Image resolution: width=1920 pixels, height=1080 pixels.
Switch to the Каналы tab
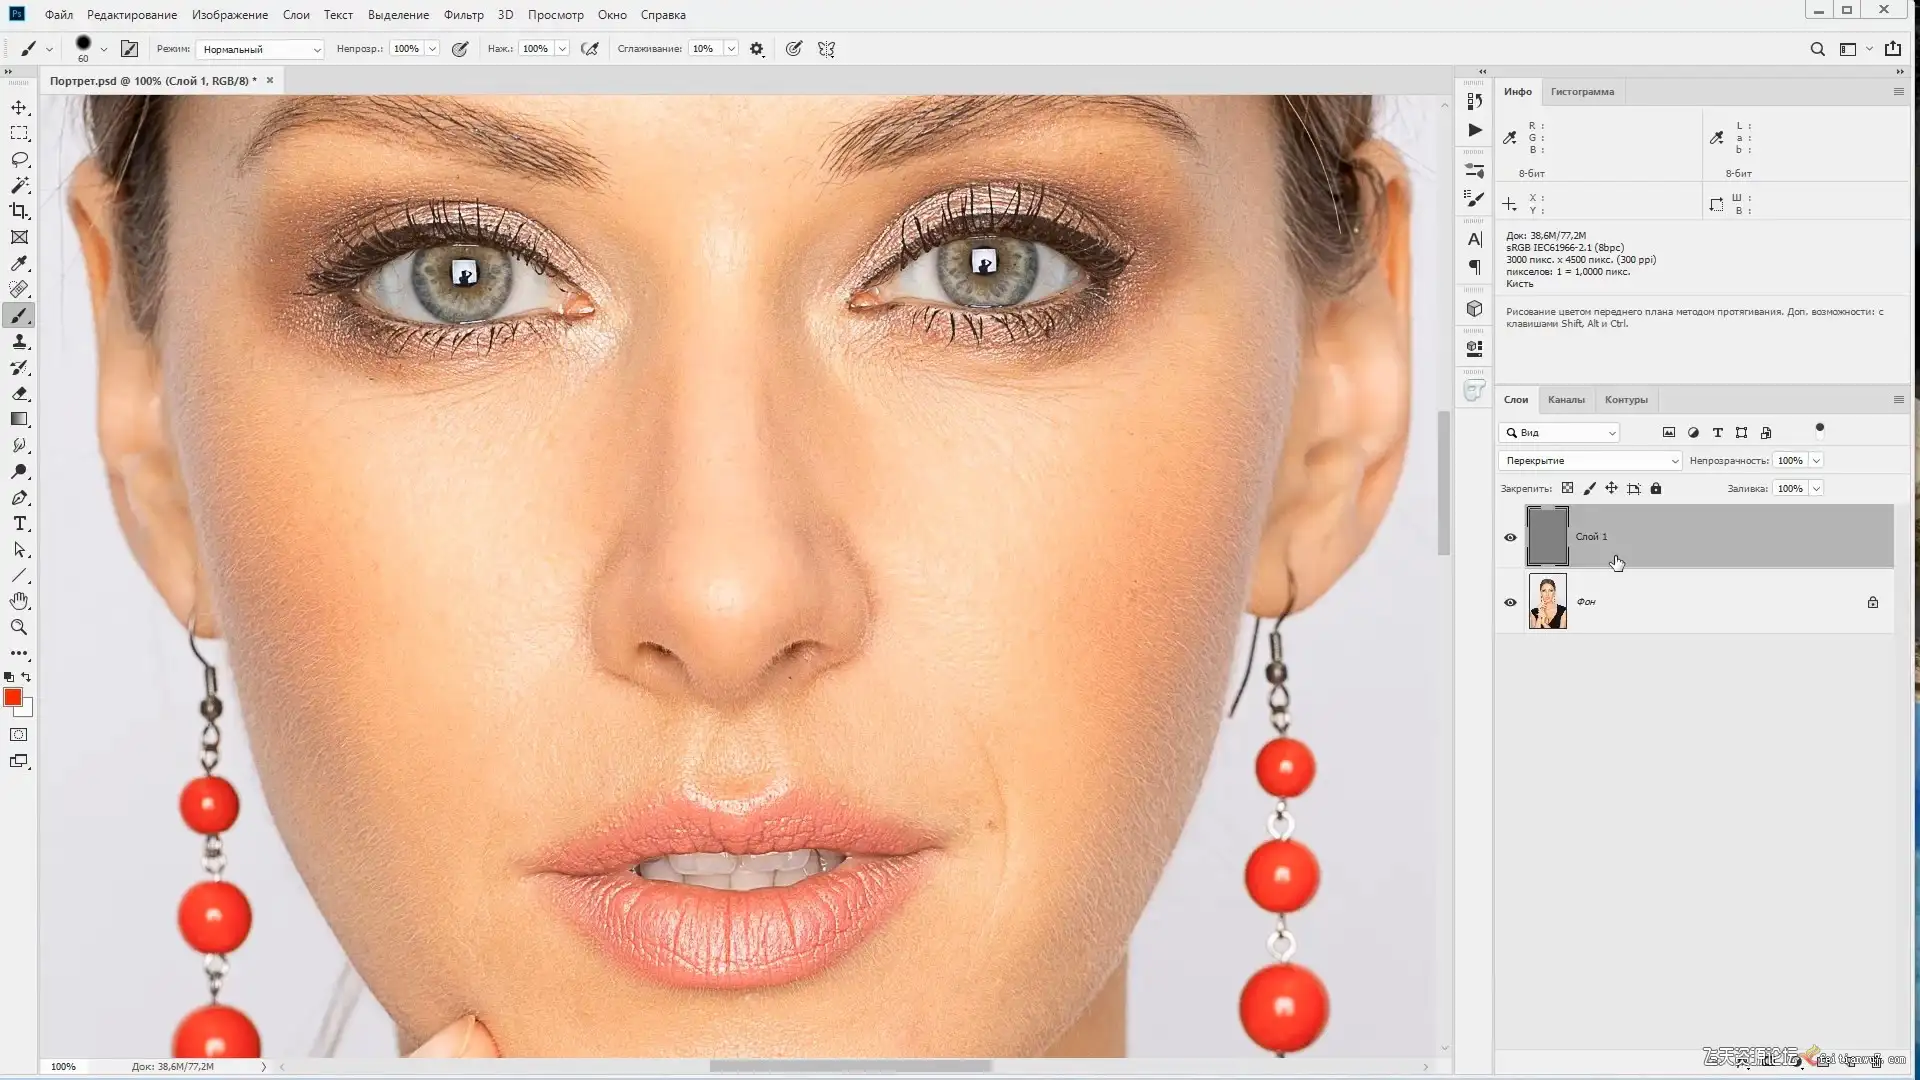pyautogui.click(x=1566, y=400)
